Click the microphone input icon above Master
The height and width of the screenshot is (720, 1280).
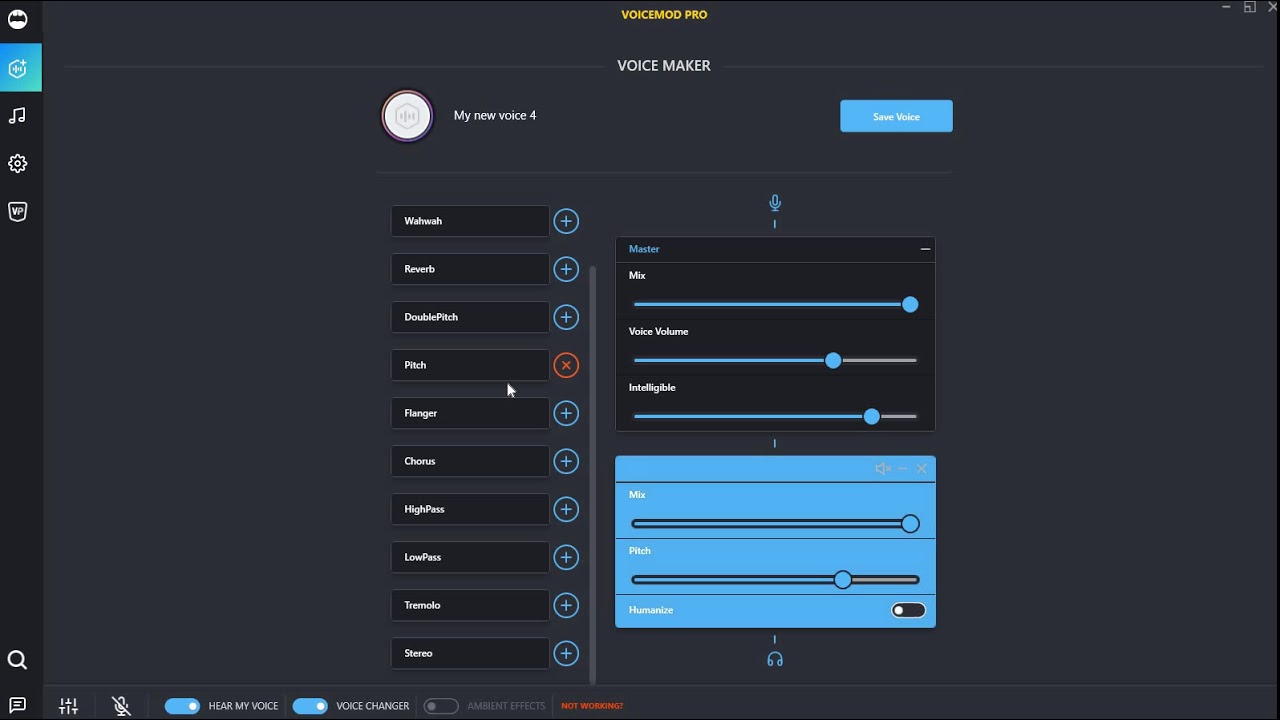coord(775,203)
